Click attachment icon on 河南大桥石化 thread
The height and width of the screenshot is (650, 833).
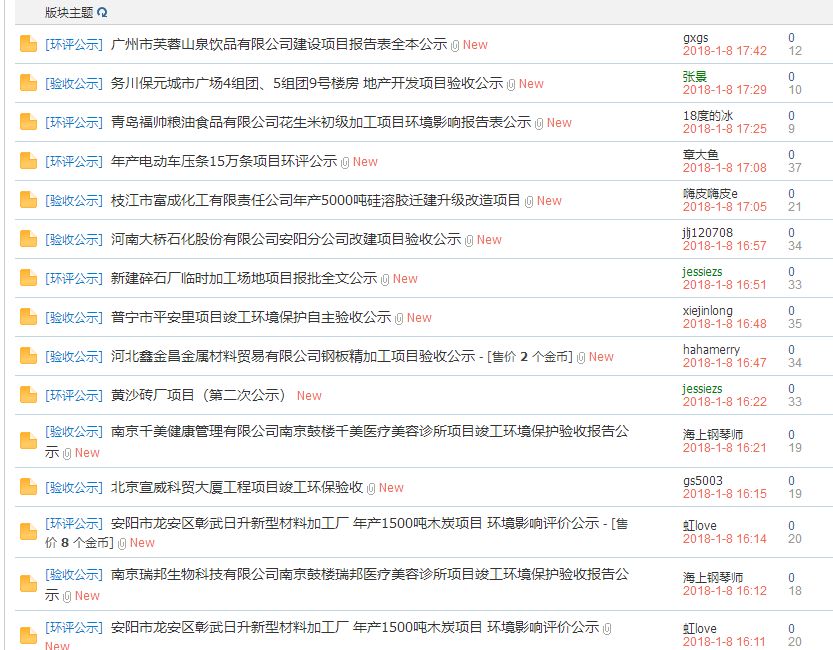pyautogui.click(x=469, y=241)
